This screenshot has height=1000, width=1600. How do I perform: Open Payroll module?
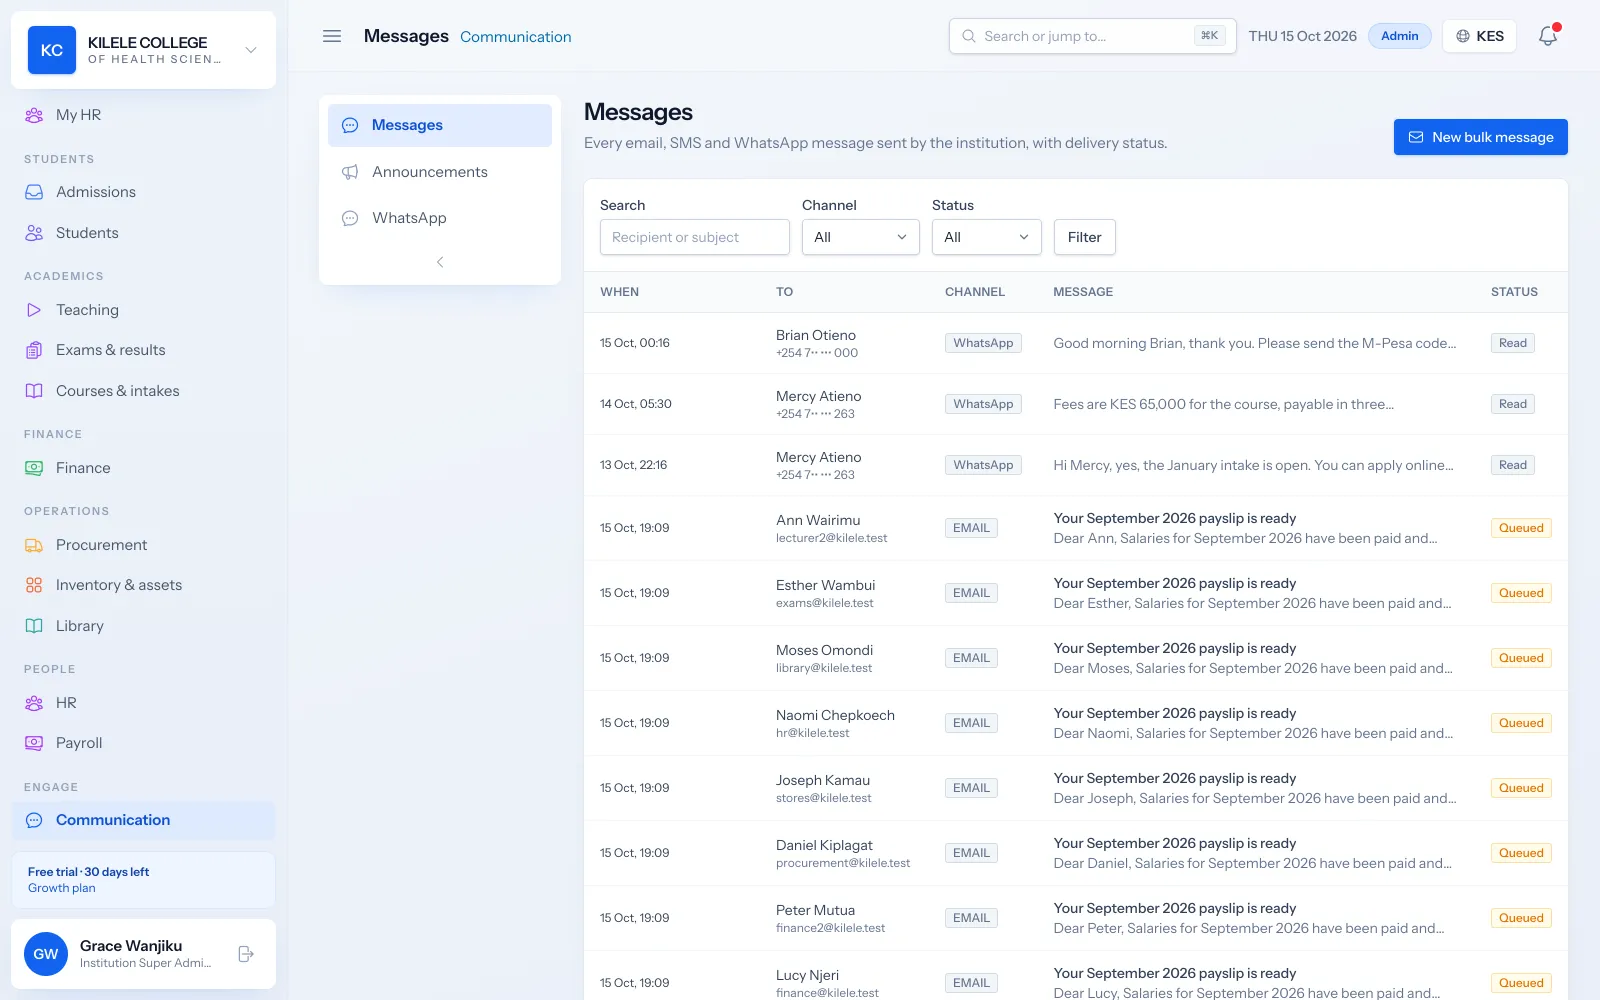(x=143, y=743)
